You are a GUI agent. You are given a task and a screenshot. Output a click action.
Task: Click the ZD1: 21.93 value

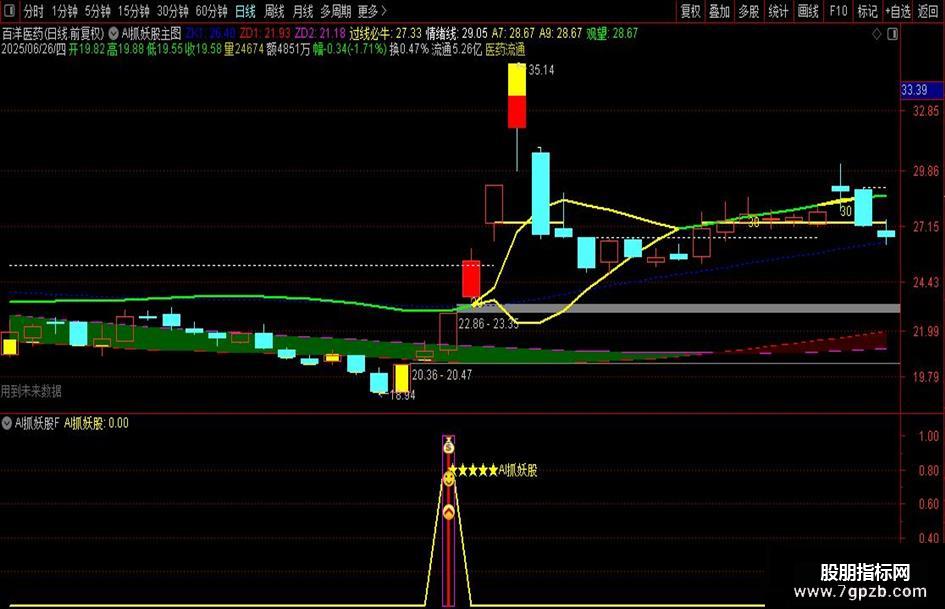(x=265, y=34)
